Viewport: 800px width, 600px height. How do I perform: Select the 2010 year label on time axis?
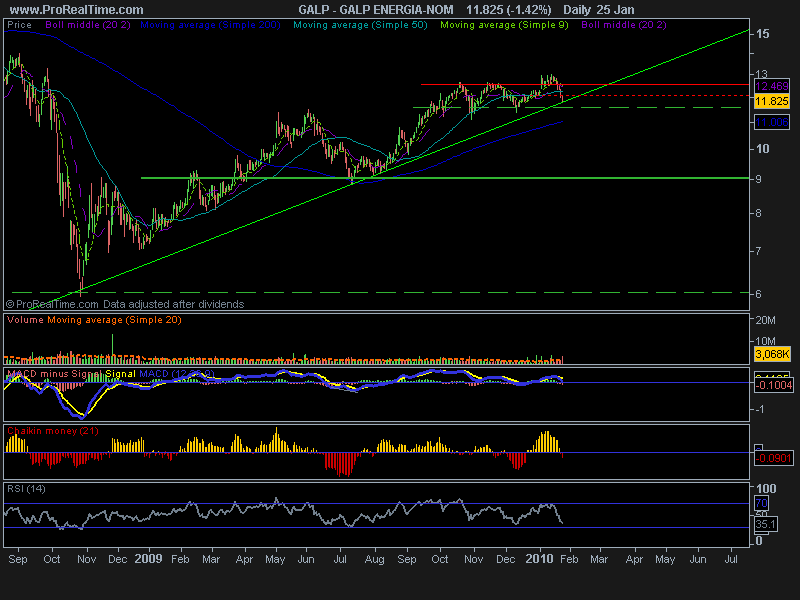point(539,559)
